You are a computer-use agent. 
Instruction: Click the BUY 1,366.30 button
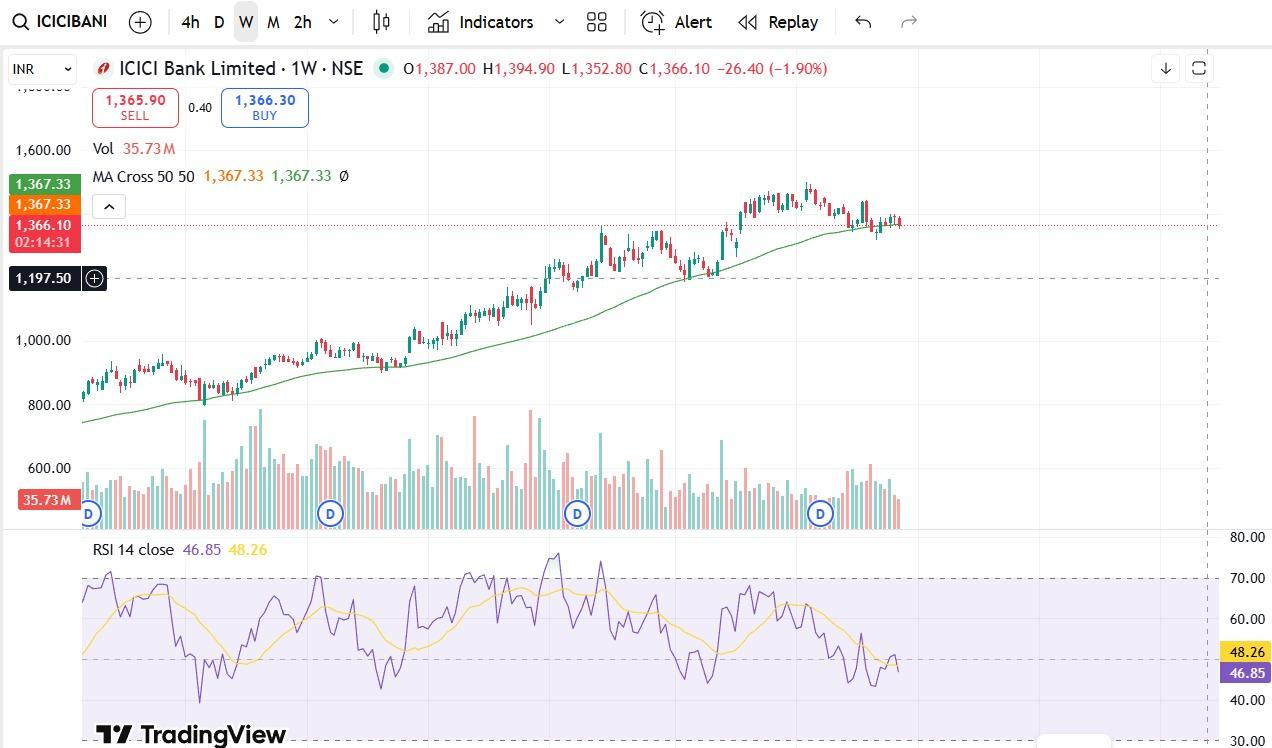click(x=265, y=108)
